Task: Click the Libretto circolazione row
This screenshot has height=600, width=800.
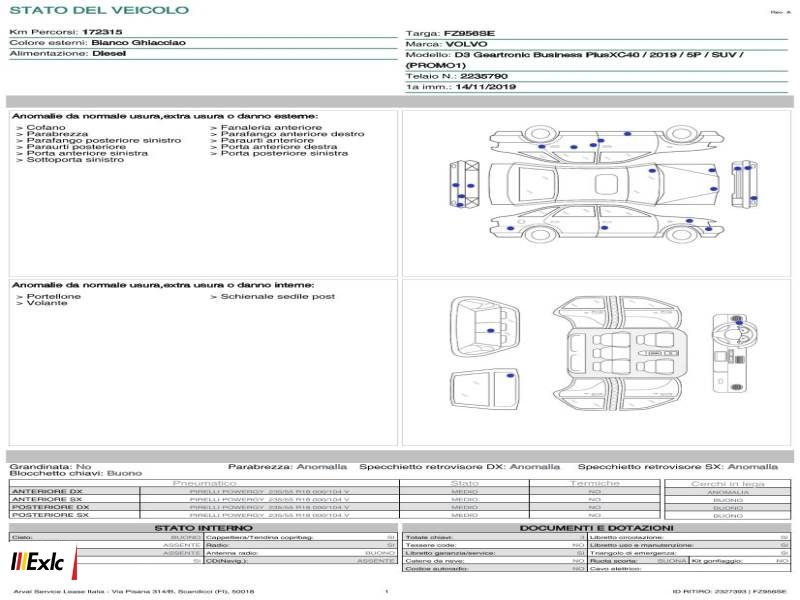Action: 689,537
